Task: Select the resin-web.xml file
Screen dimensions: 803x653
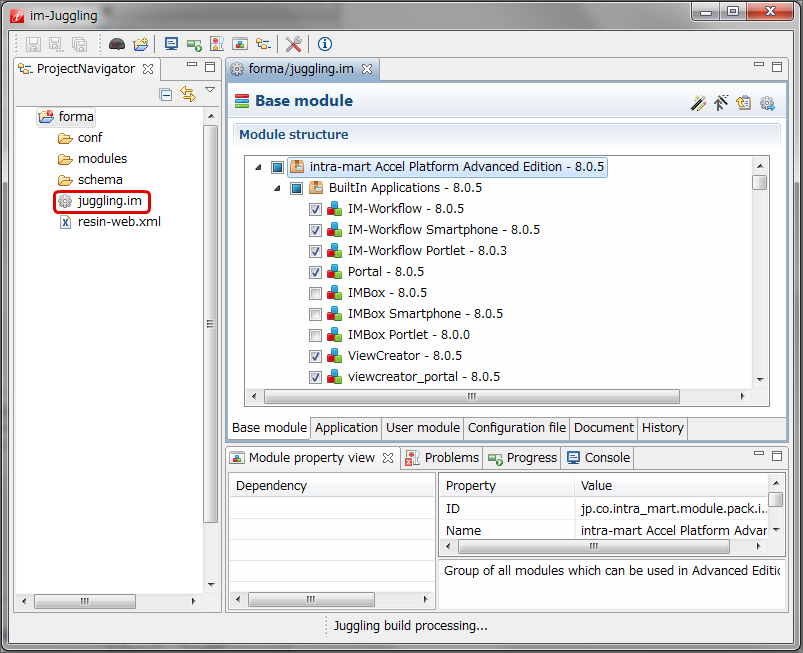Action: point(110,222)
